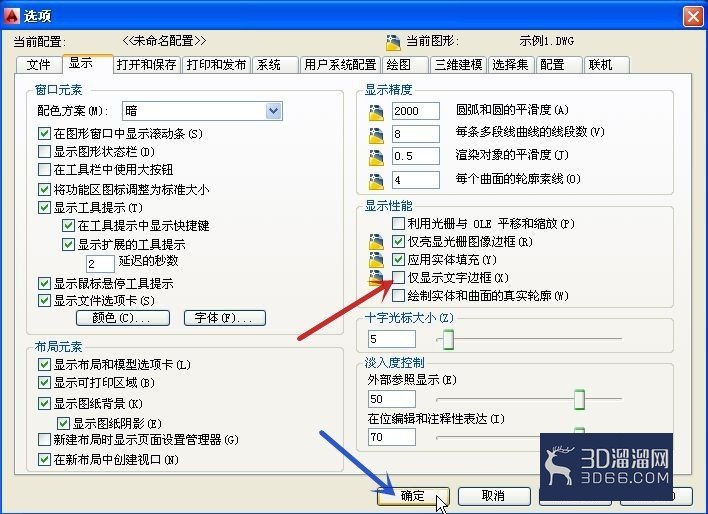Click drawing icon next to 每条多段线曲线的线段数
The height and width of the screenshot is (514, 708).
coord(376,135)
